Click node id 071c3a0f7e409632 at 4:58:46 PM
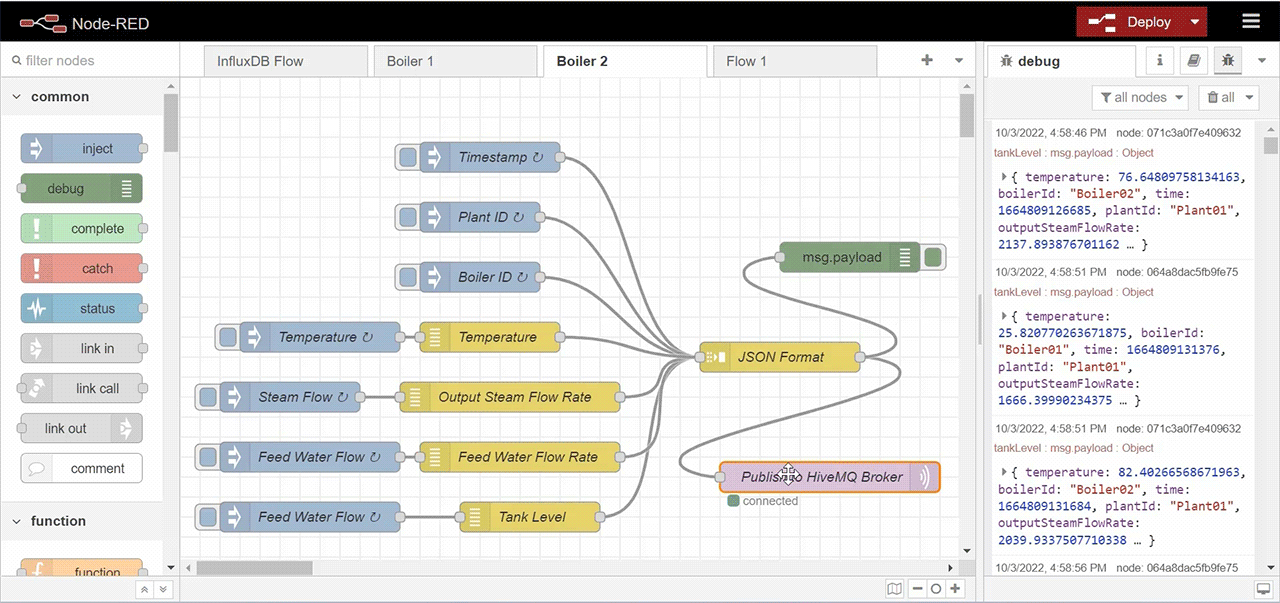The width and height of the screenshot is (1280, 603). [1178, 132]
